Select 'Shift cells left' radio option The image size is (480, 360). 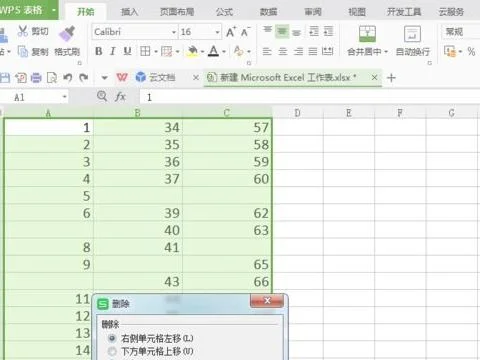(x=112, y=338)
